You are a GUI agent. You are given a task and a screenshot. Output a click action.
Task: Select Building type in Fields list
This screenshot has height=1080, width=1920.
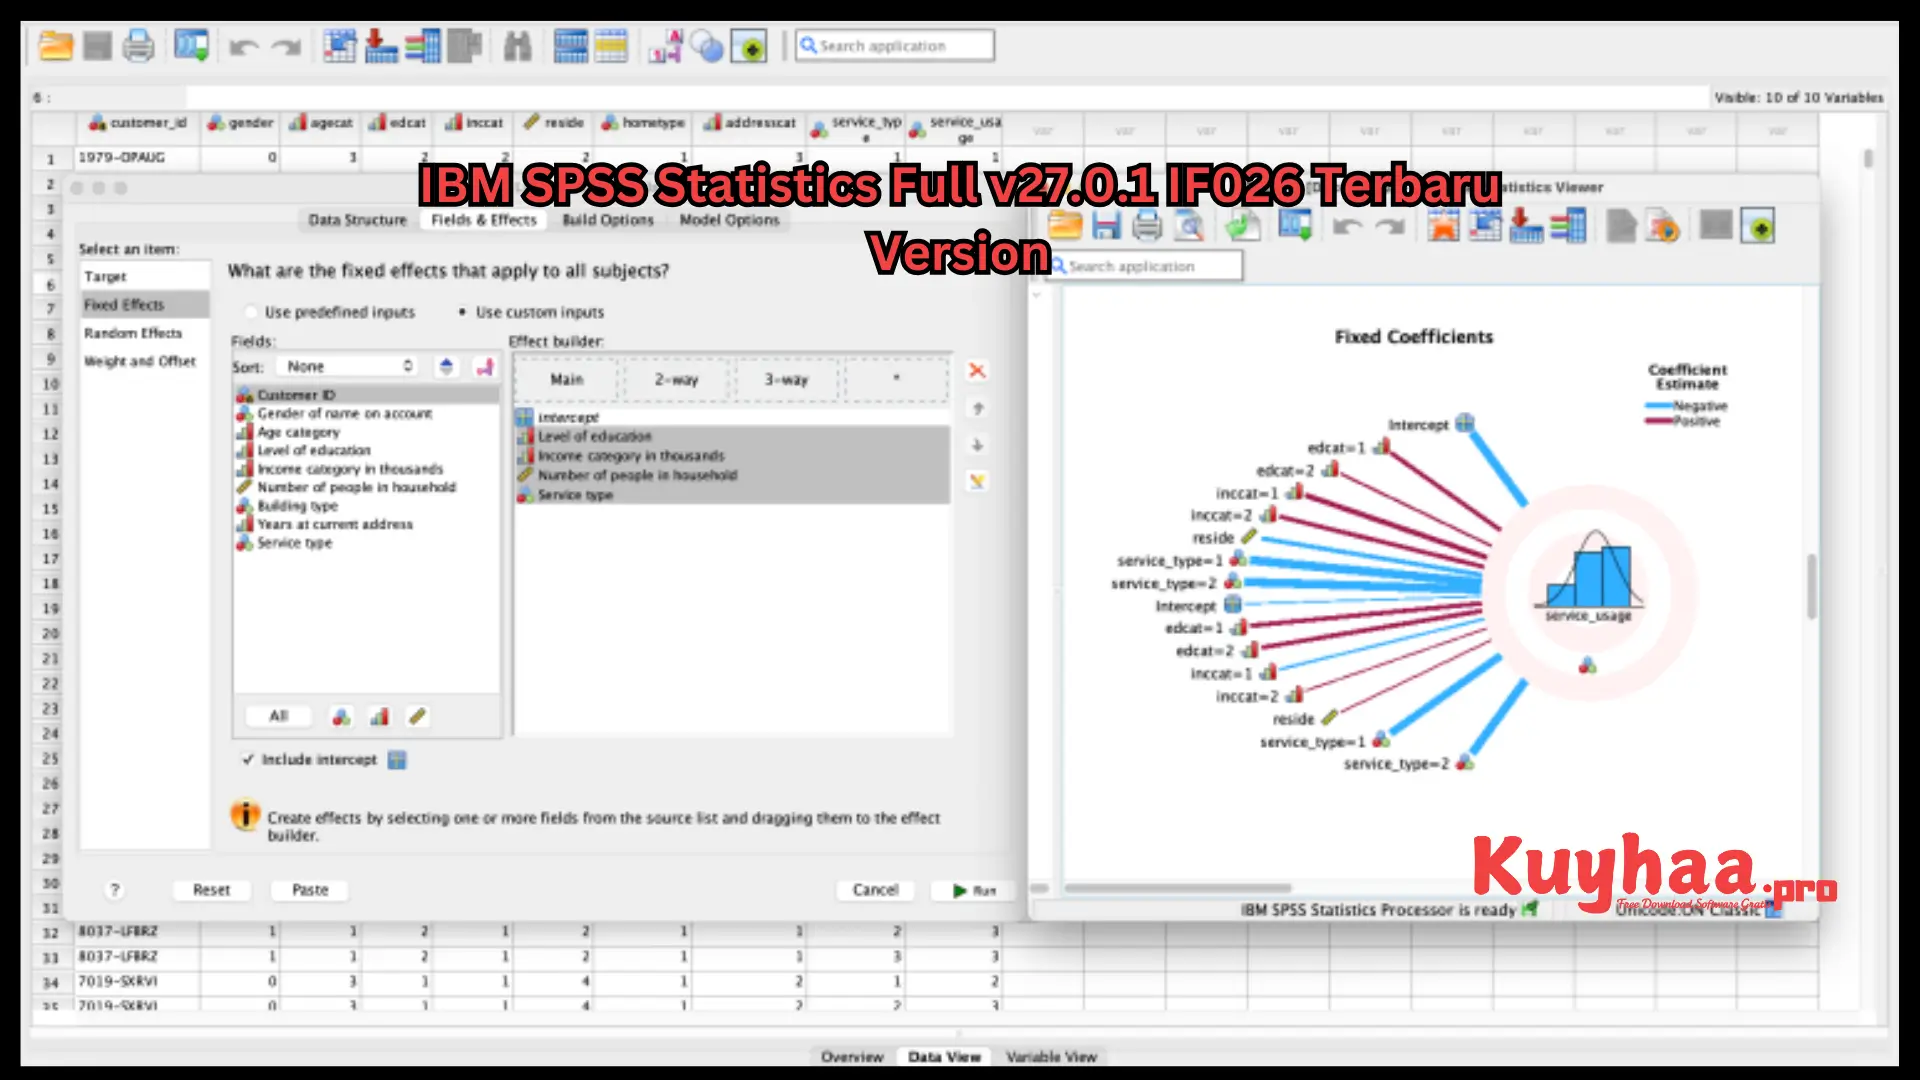point(366,506)
